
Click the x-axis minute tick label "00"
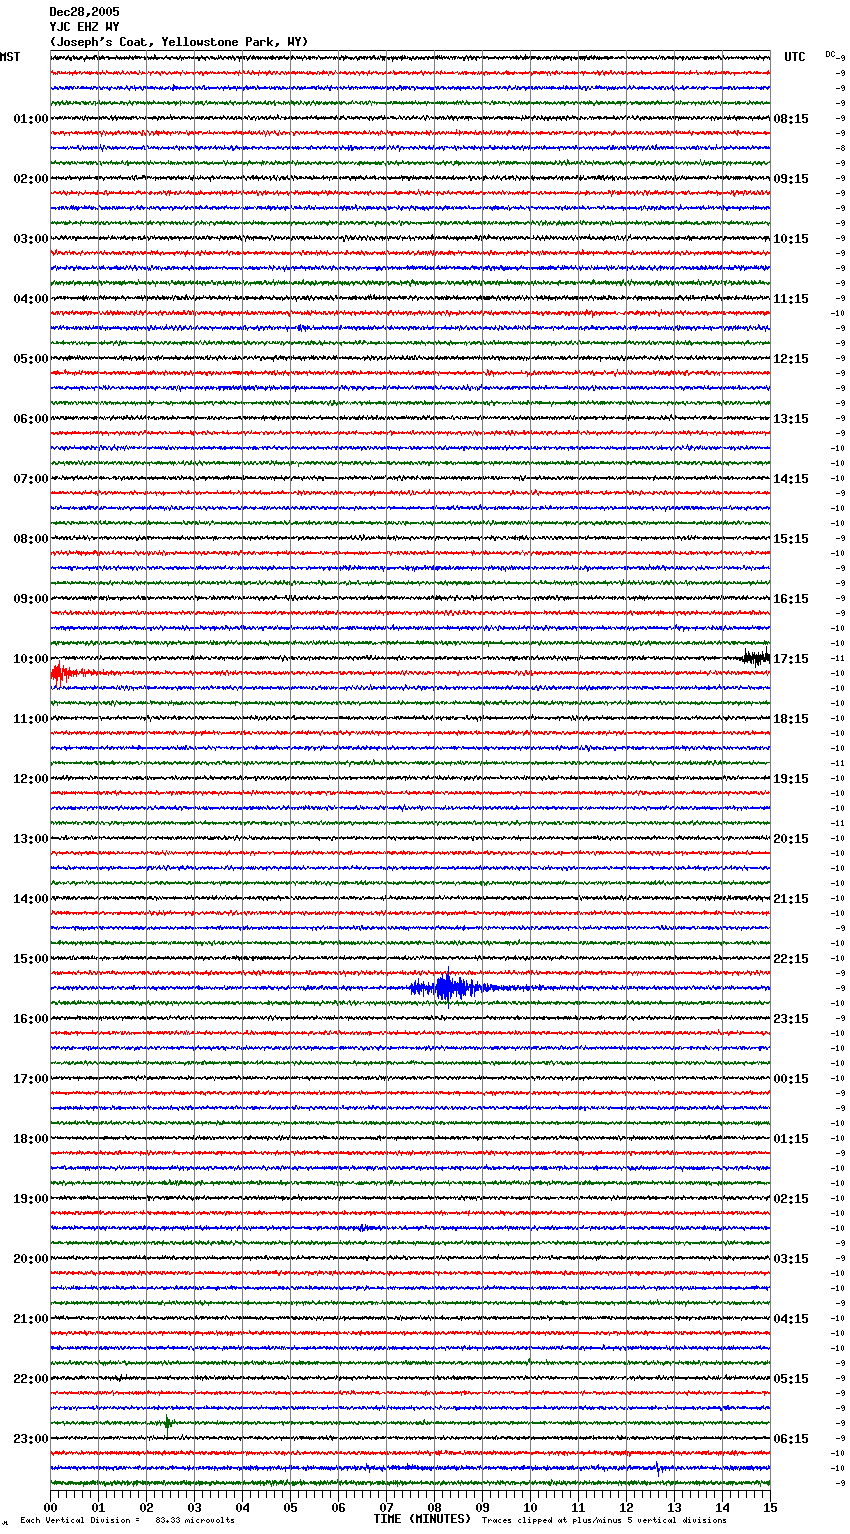(51, 1507)
